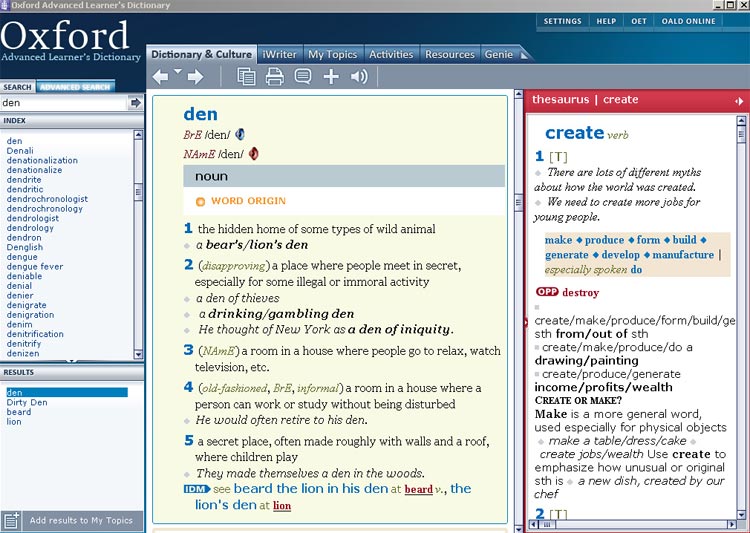Click the search field containing den

tap(63, 103)
